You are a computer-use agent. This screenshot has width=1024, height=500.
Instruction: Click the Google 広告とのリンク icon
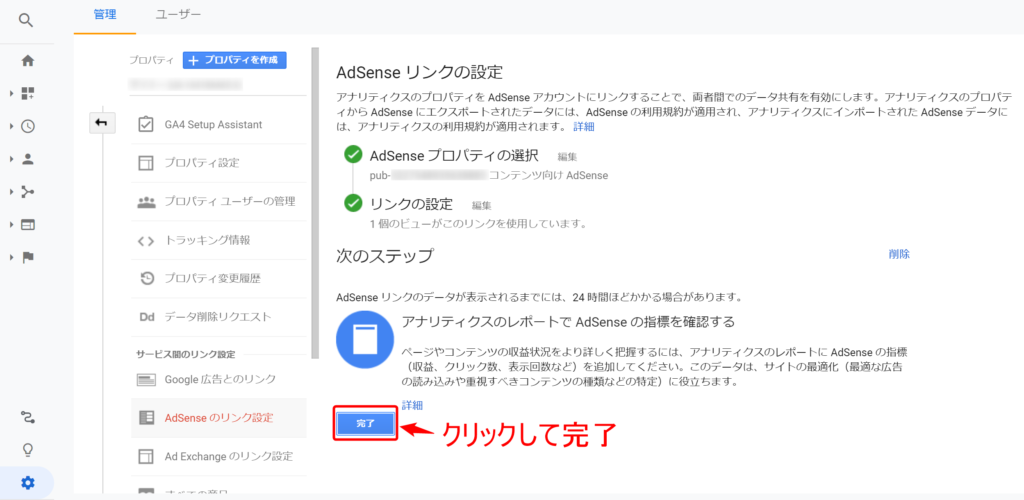point(146,379)
